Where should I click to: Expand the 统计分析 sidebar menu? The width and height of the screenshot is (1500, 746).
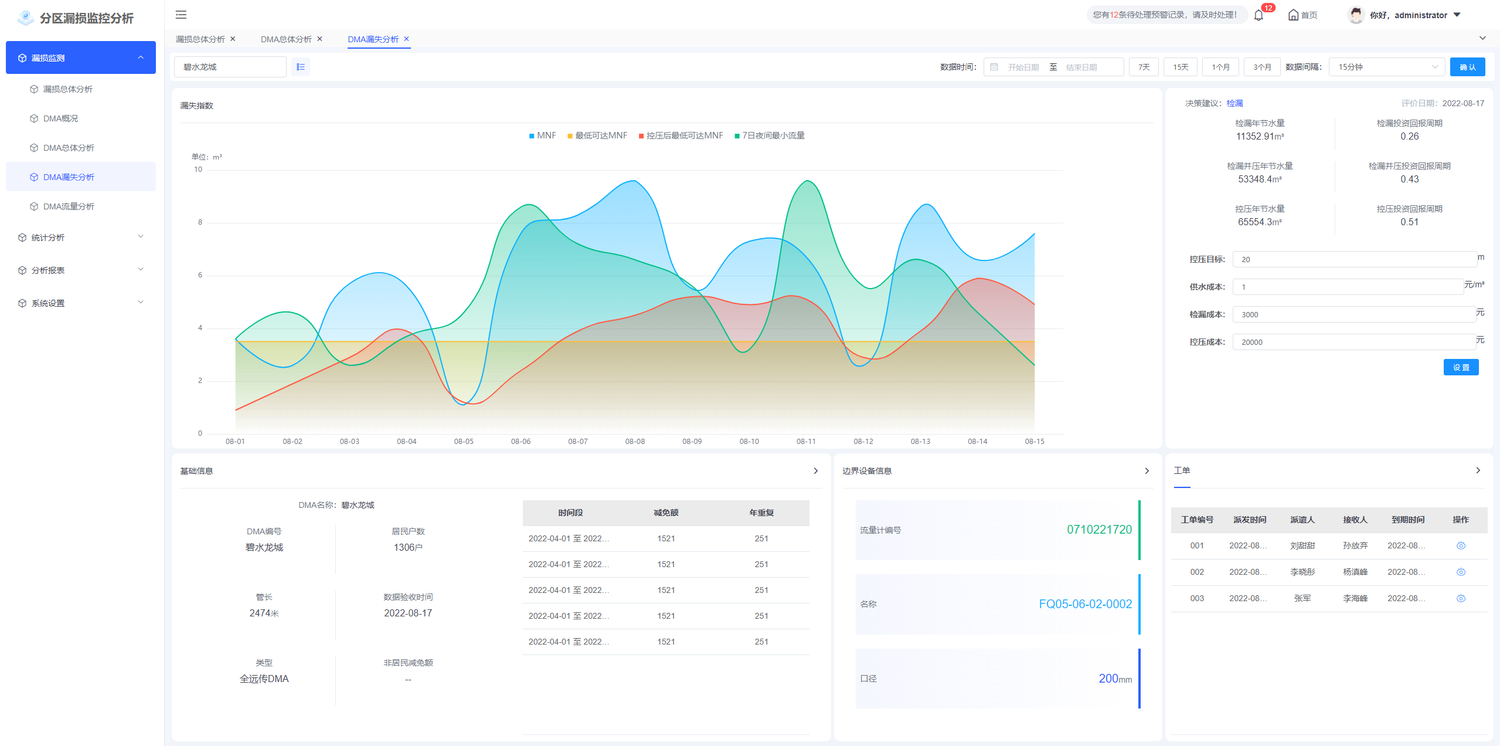point(80,237)
